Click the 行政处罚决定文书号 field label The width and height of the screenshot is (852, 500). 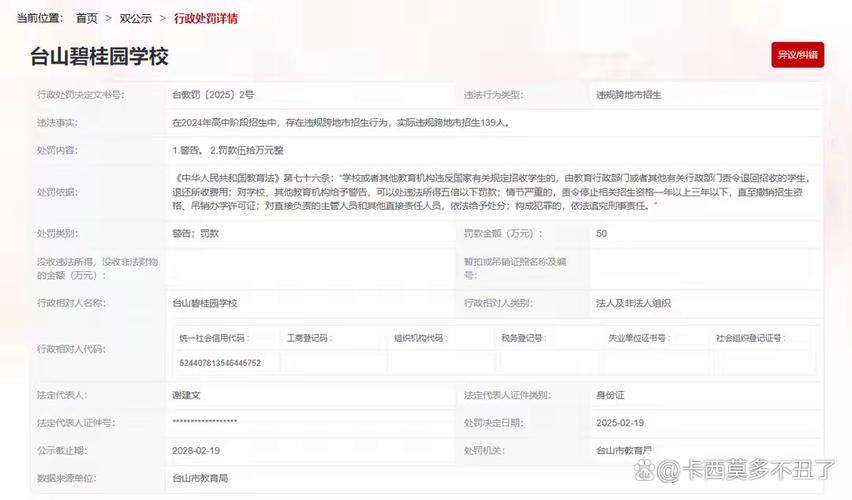80,95
